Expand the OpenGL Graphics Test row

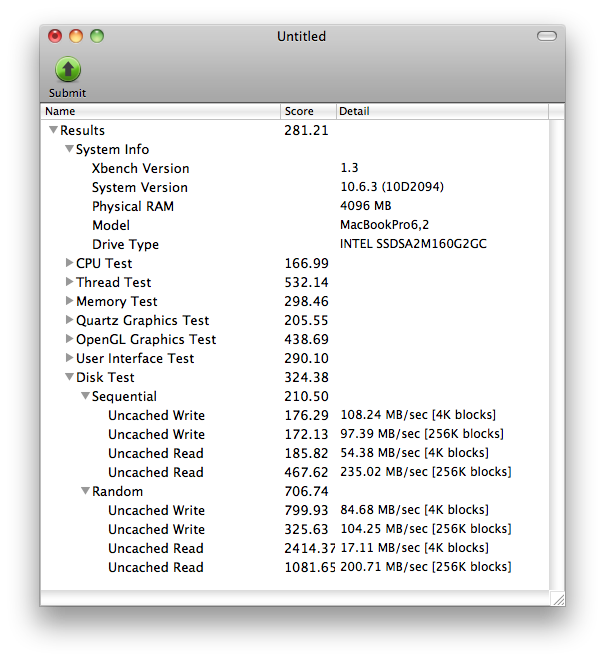coord(70,339)
